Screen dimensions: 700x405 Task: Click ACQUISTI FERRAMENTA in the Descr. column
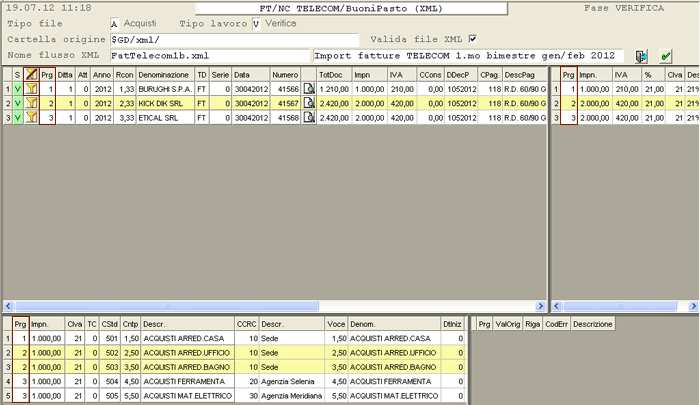[188, 381]
